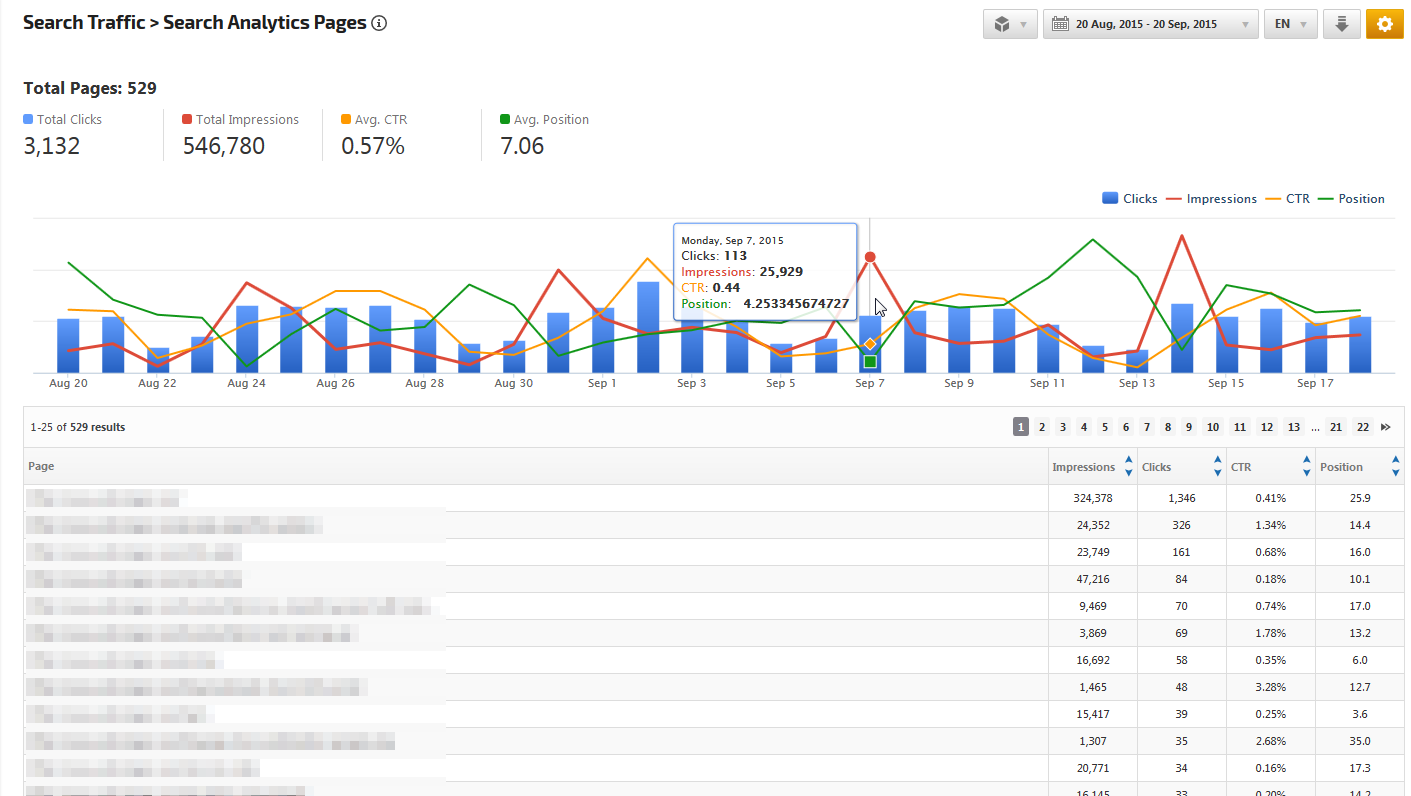This screenshot has height=796, width=1411.
Task: Click the info icon beside page title
Action: click(379, 24)
